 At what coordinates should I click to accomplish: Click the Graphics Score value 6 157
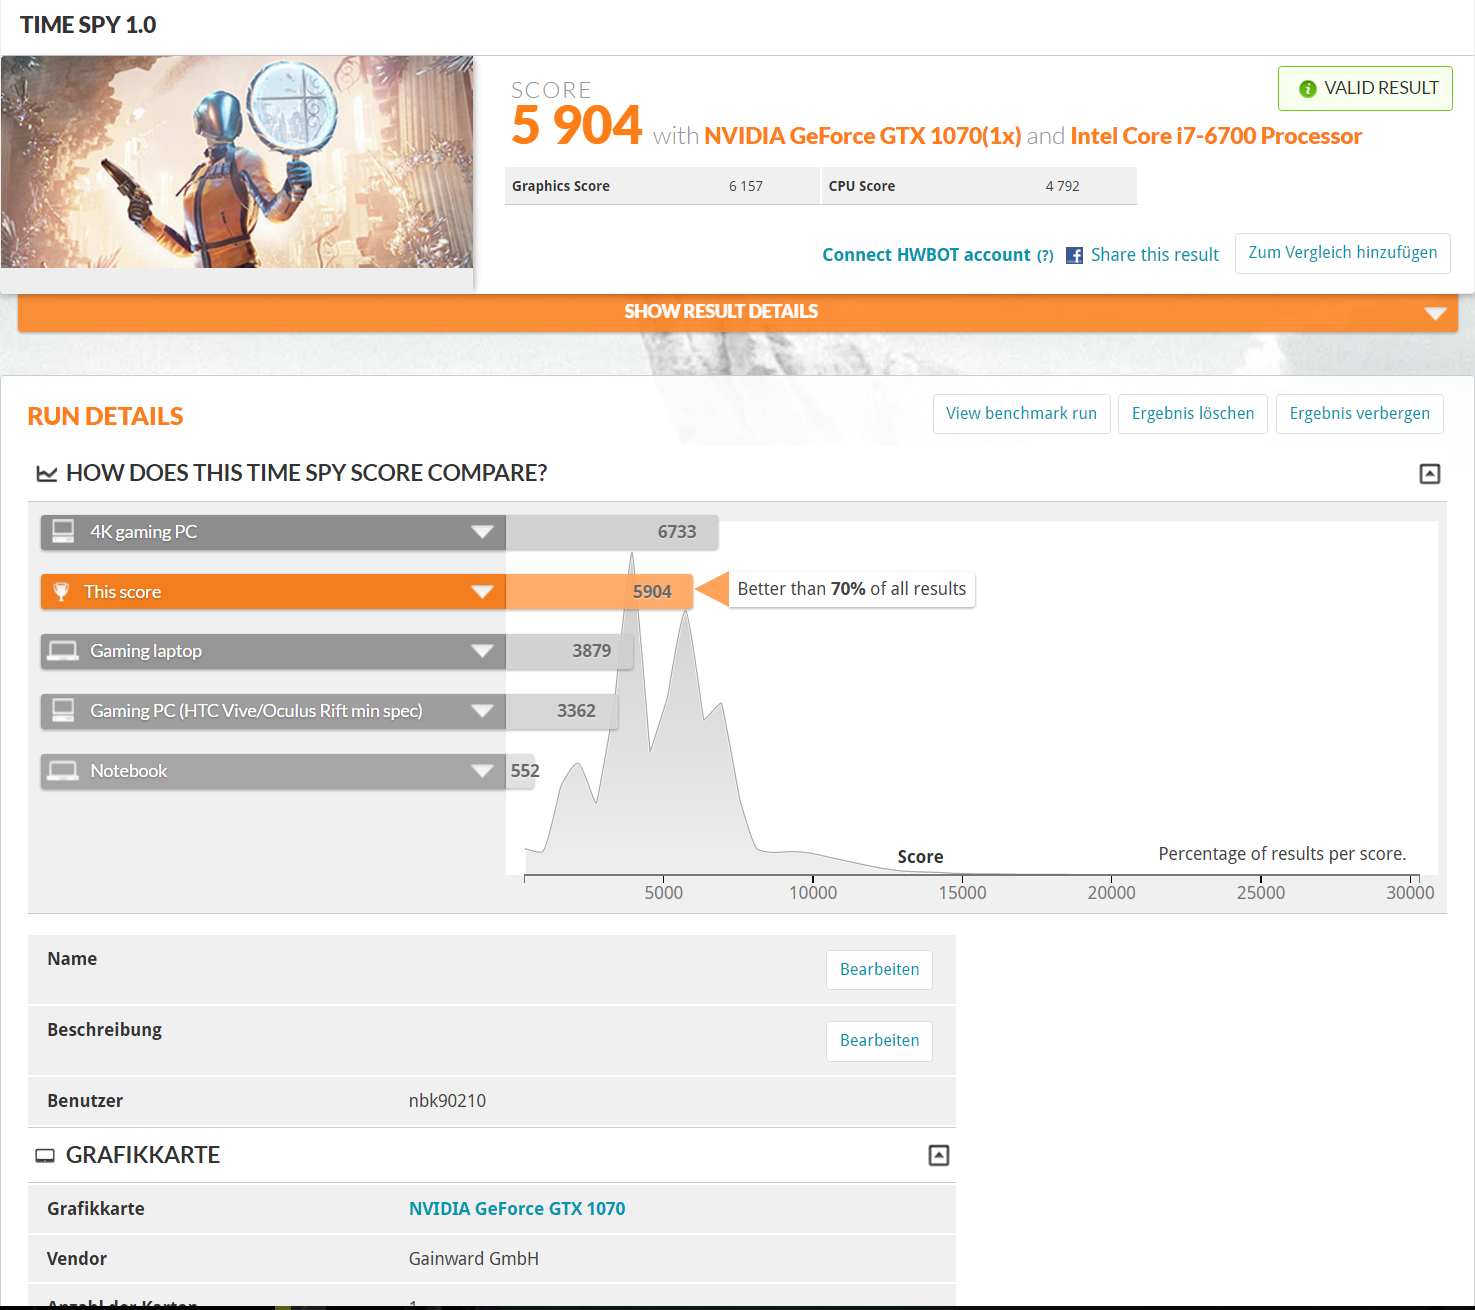(x=746, y=186)
